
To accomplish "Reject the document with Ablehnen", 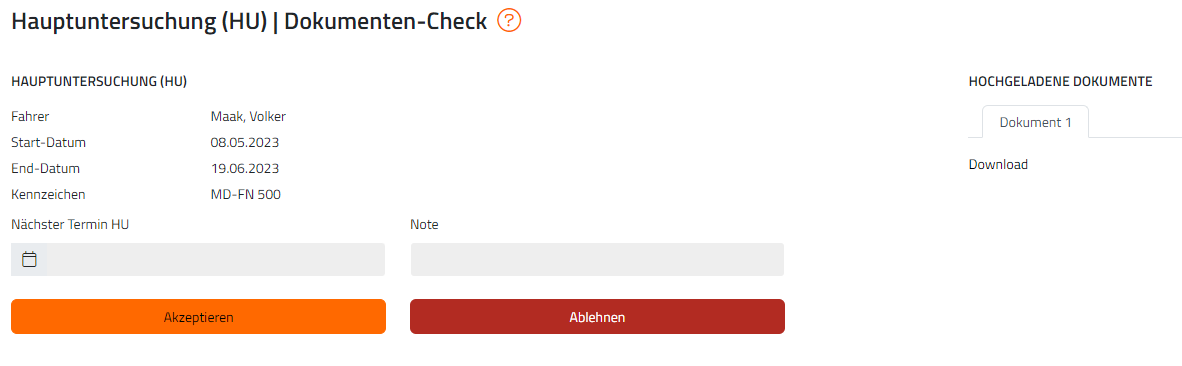I will click(597, 317).
